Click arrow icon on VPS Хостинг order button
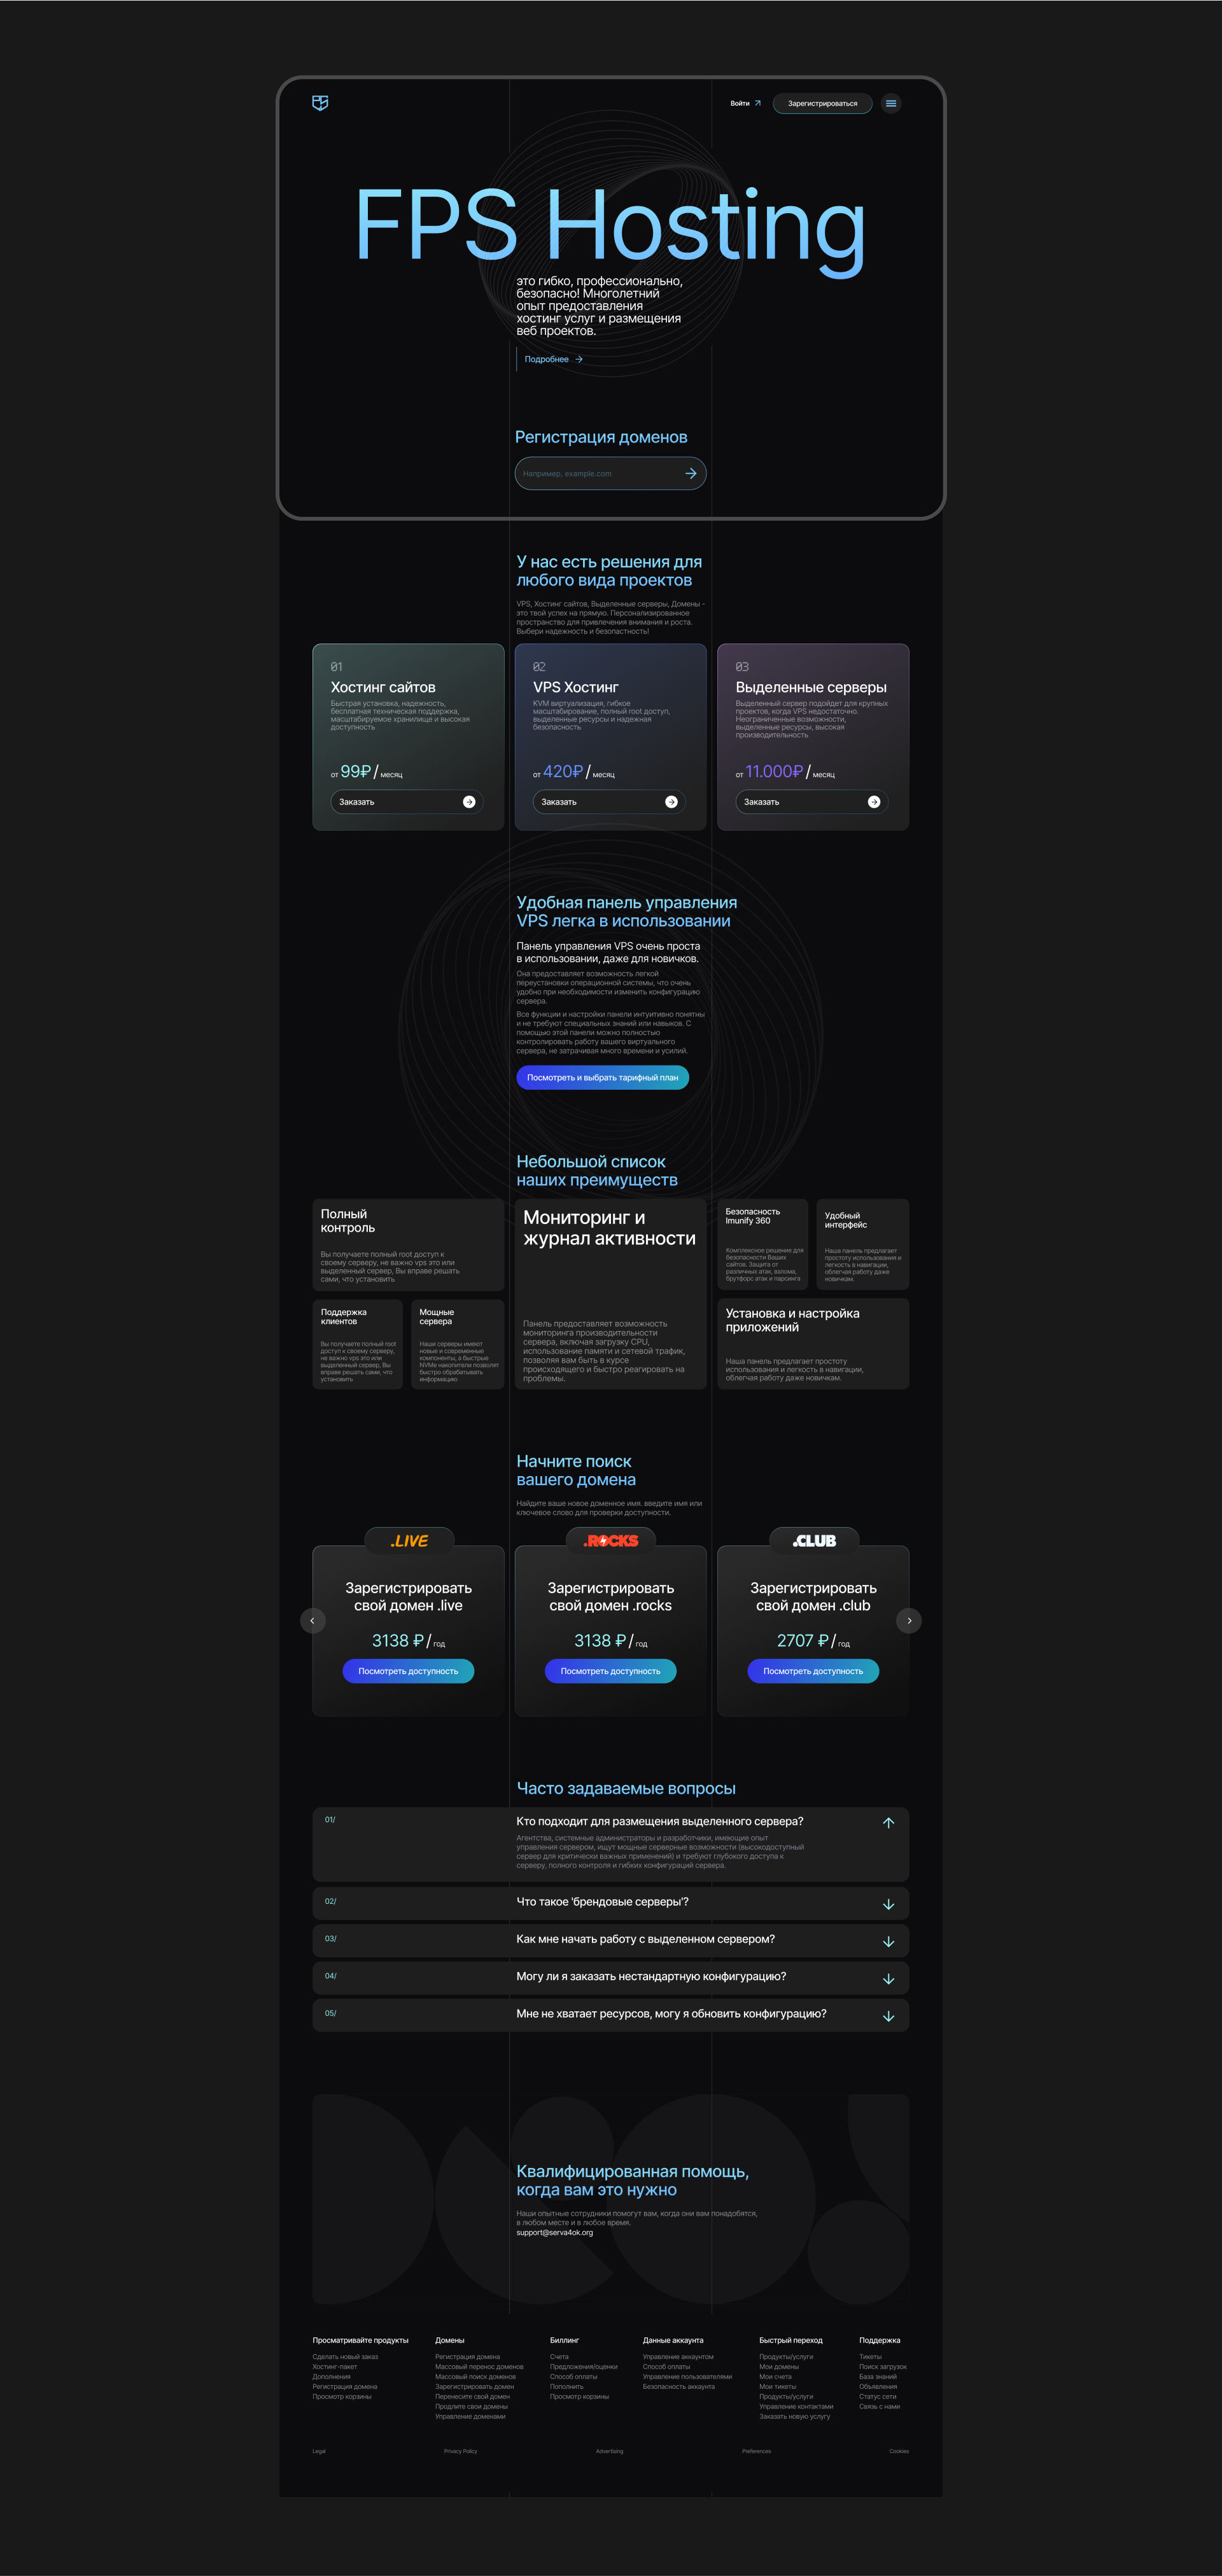 pos(671,802)
